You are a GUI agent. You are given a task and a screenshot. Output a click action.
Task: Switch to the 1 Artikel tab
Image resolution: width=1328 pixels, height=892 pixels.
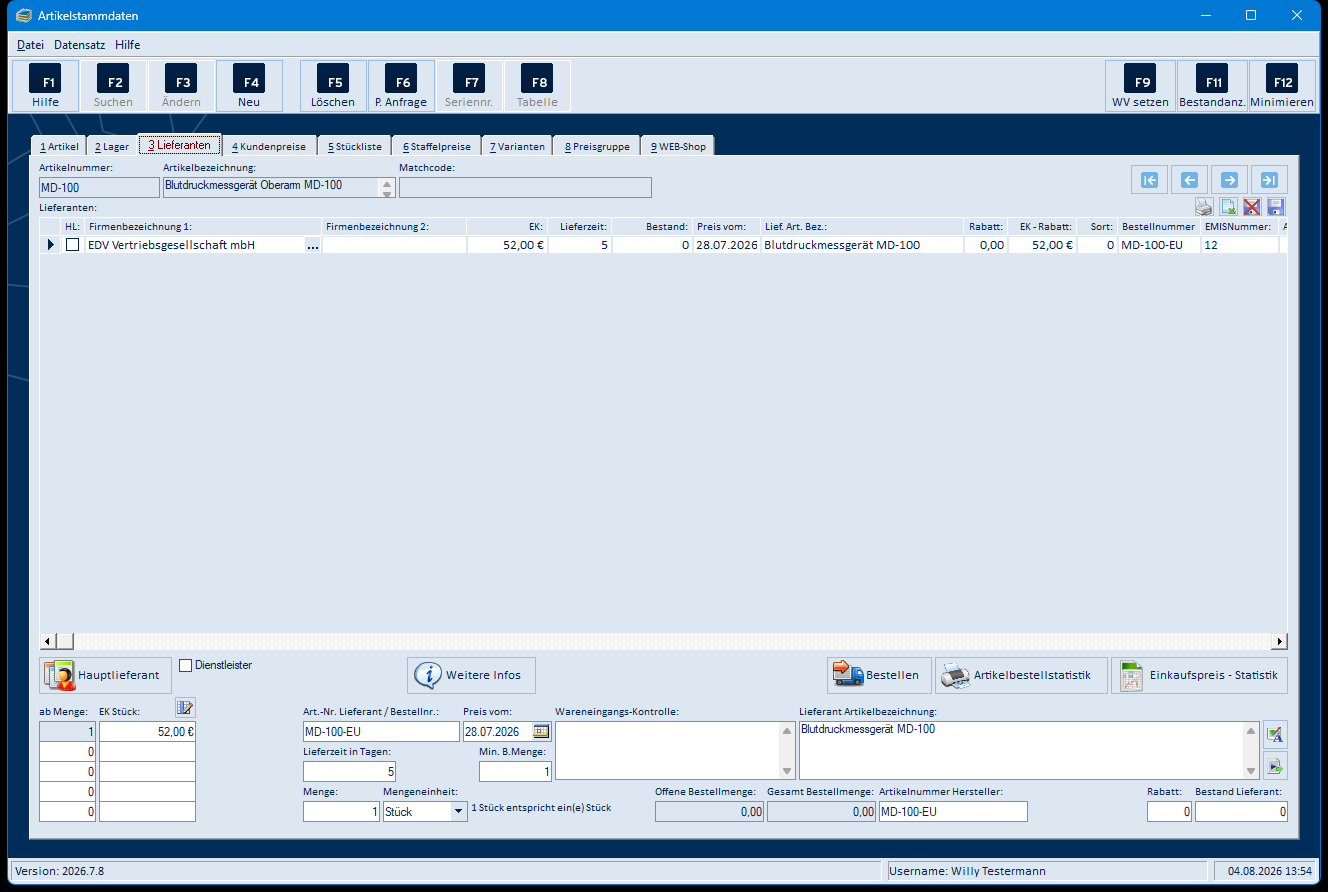click(x=59, y=146)
